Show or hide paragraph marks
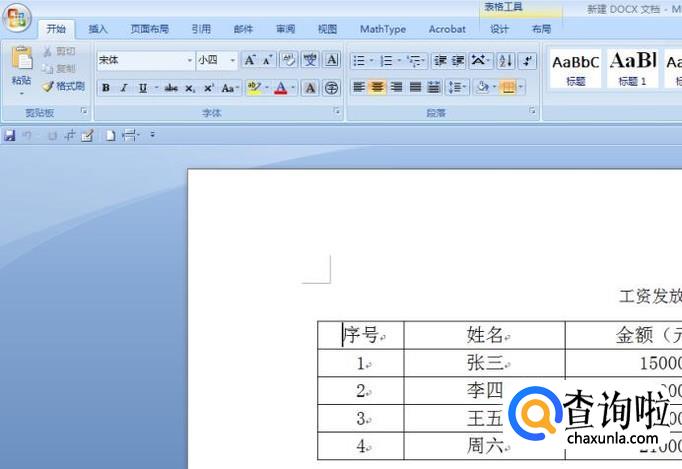Image resolution: width=682 pixels, height=469 pixels. (527, 60)
